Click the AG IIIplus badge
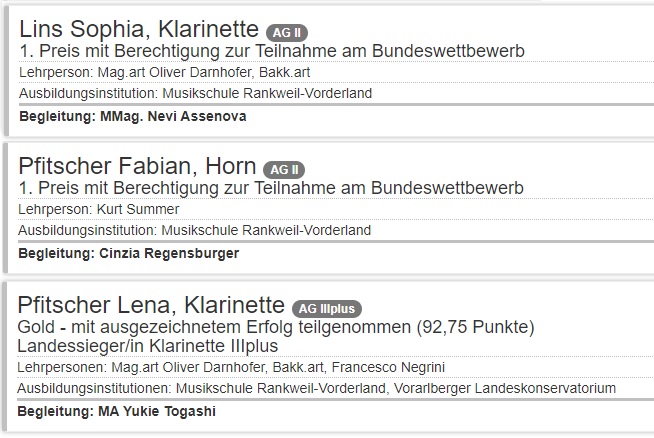This screenshot has height=438, width=654. 327,308
